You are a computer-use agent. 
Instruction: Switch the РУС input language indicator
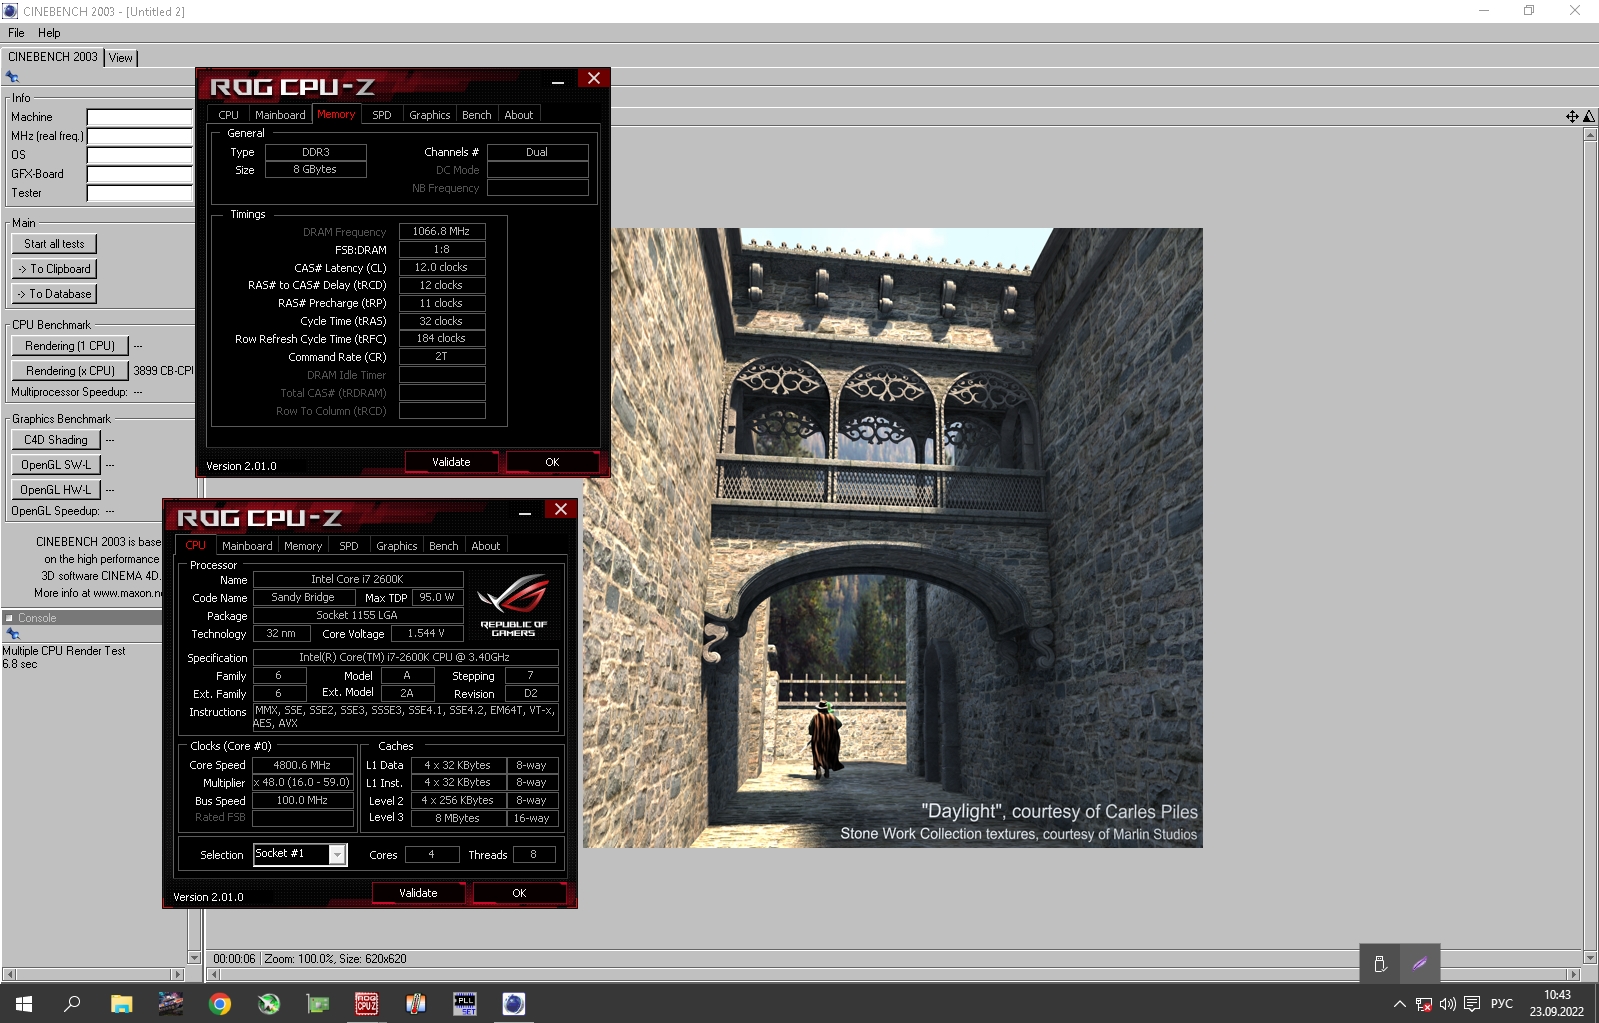pos(1501,1004)
